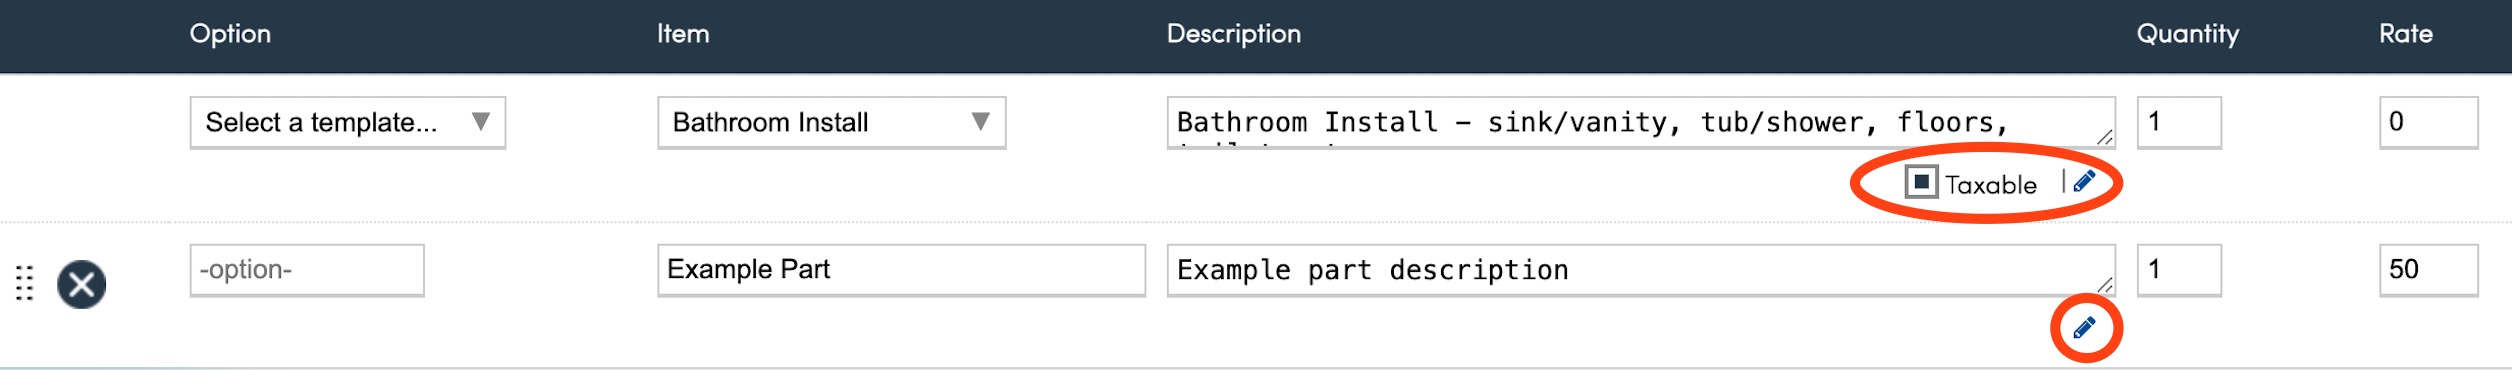Click the Bathroom Install description text area
The height and width of the screenshot is (370, 2512).
[1641, 123]
